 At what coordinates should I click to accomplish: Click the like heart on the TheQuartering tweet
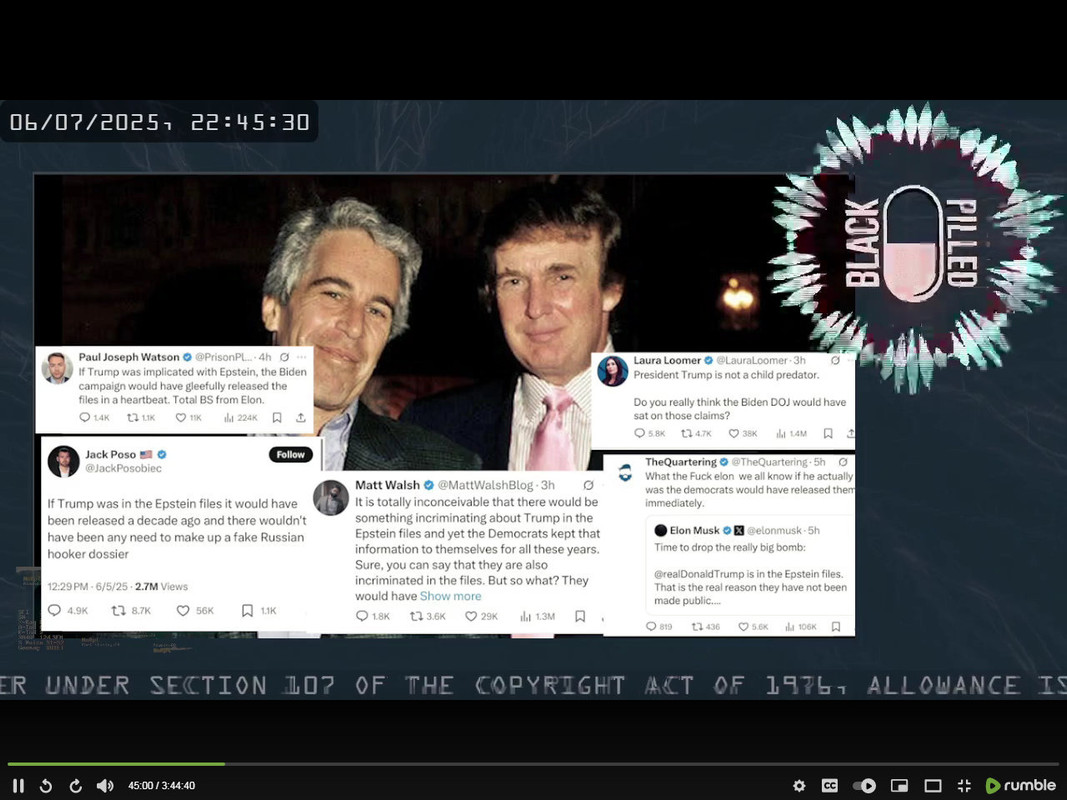tap(743, 627)
